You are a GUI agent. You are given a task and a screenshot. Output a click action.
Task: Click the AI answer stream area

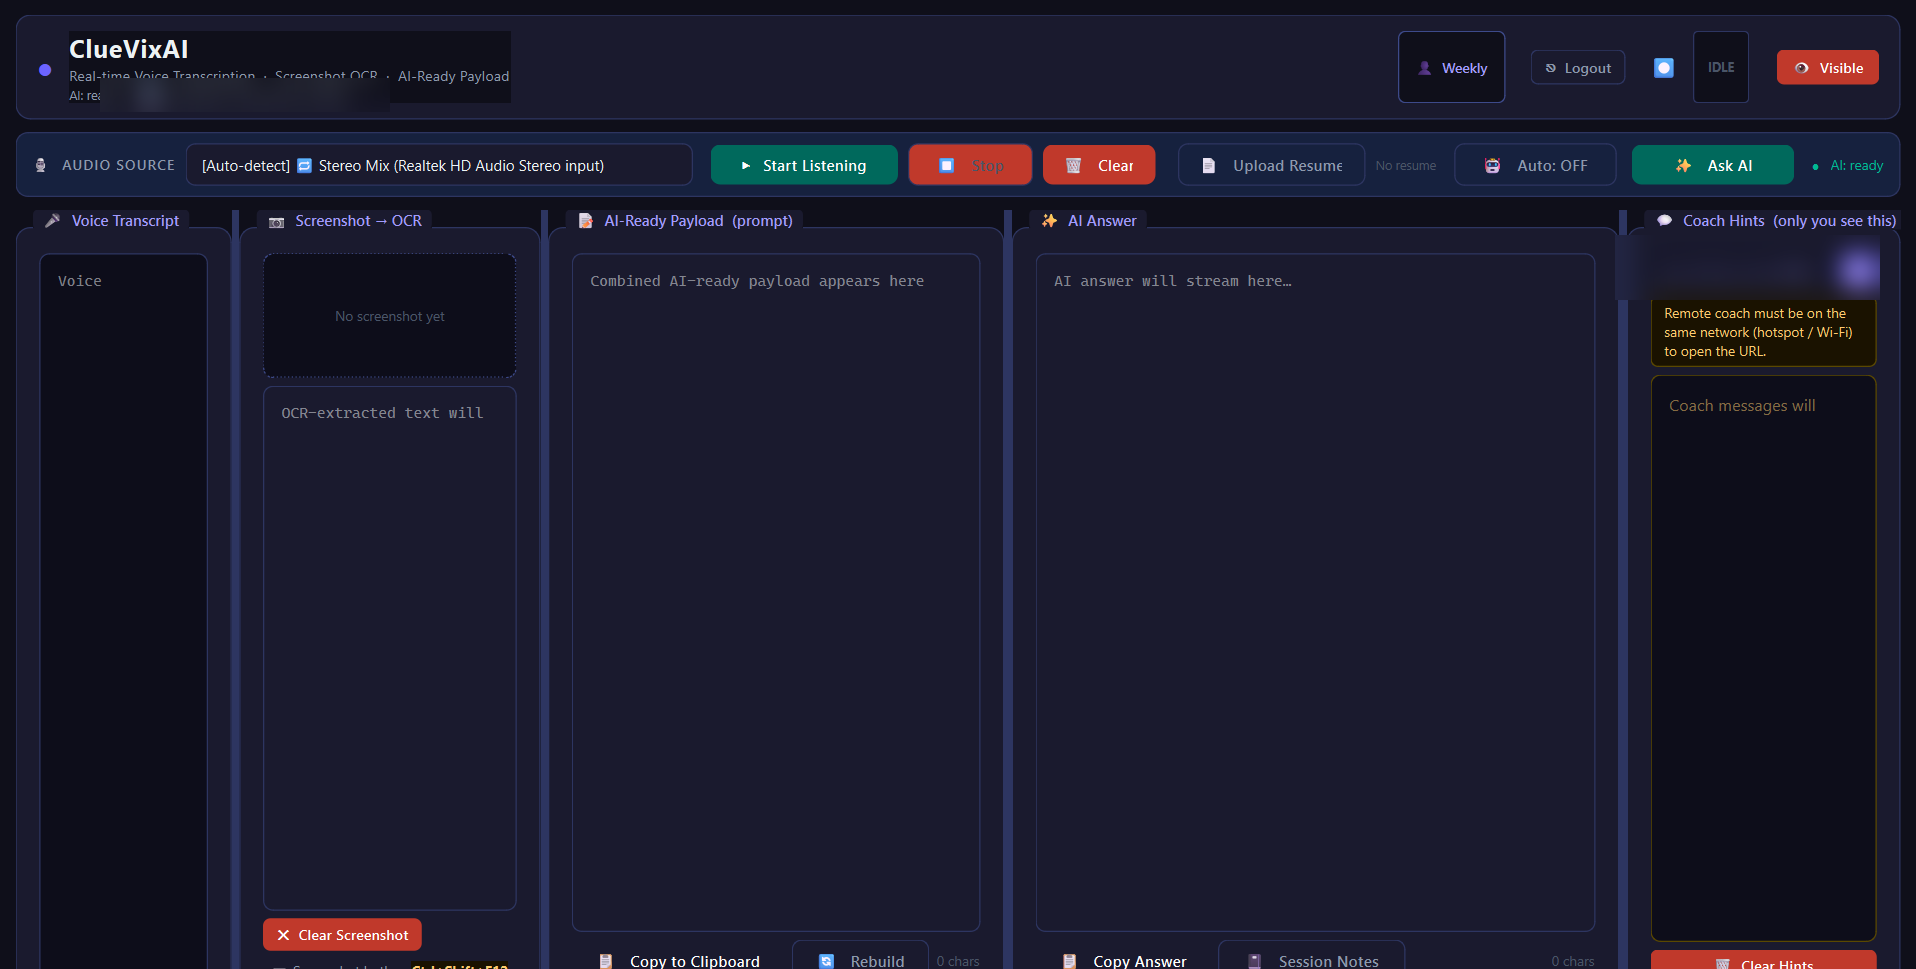(x=1315, y=592)
